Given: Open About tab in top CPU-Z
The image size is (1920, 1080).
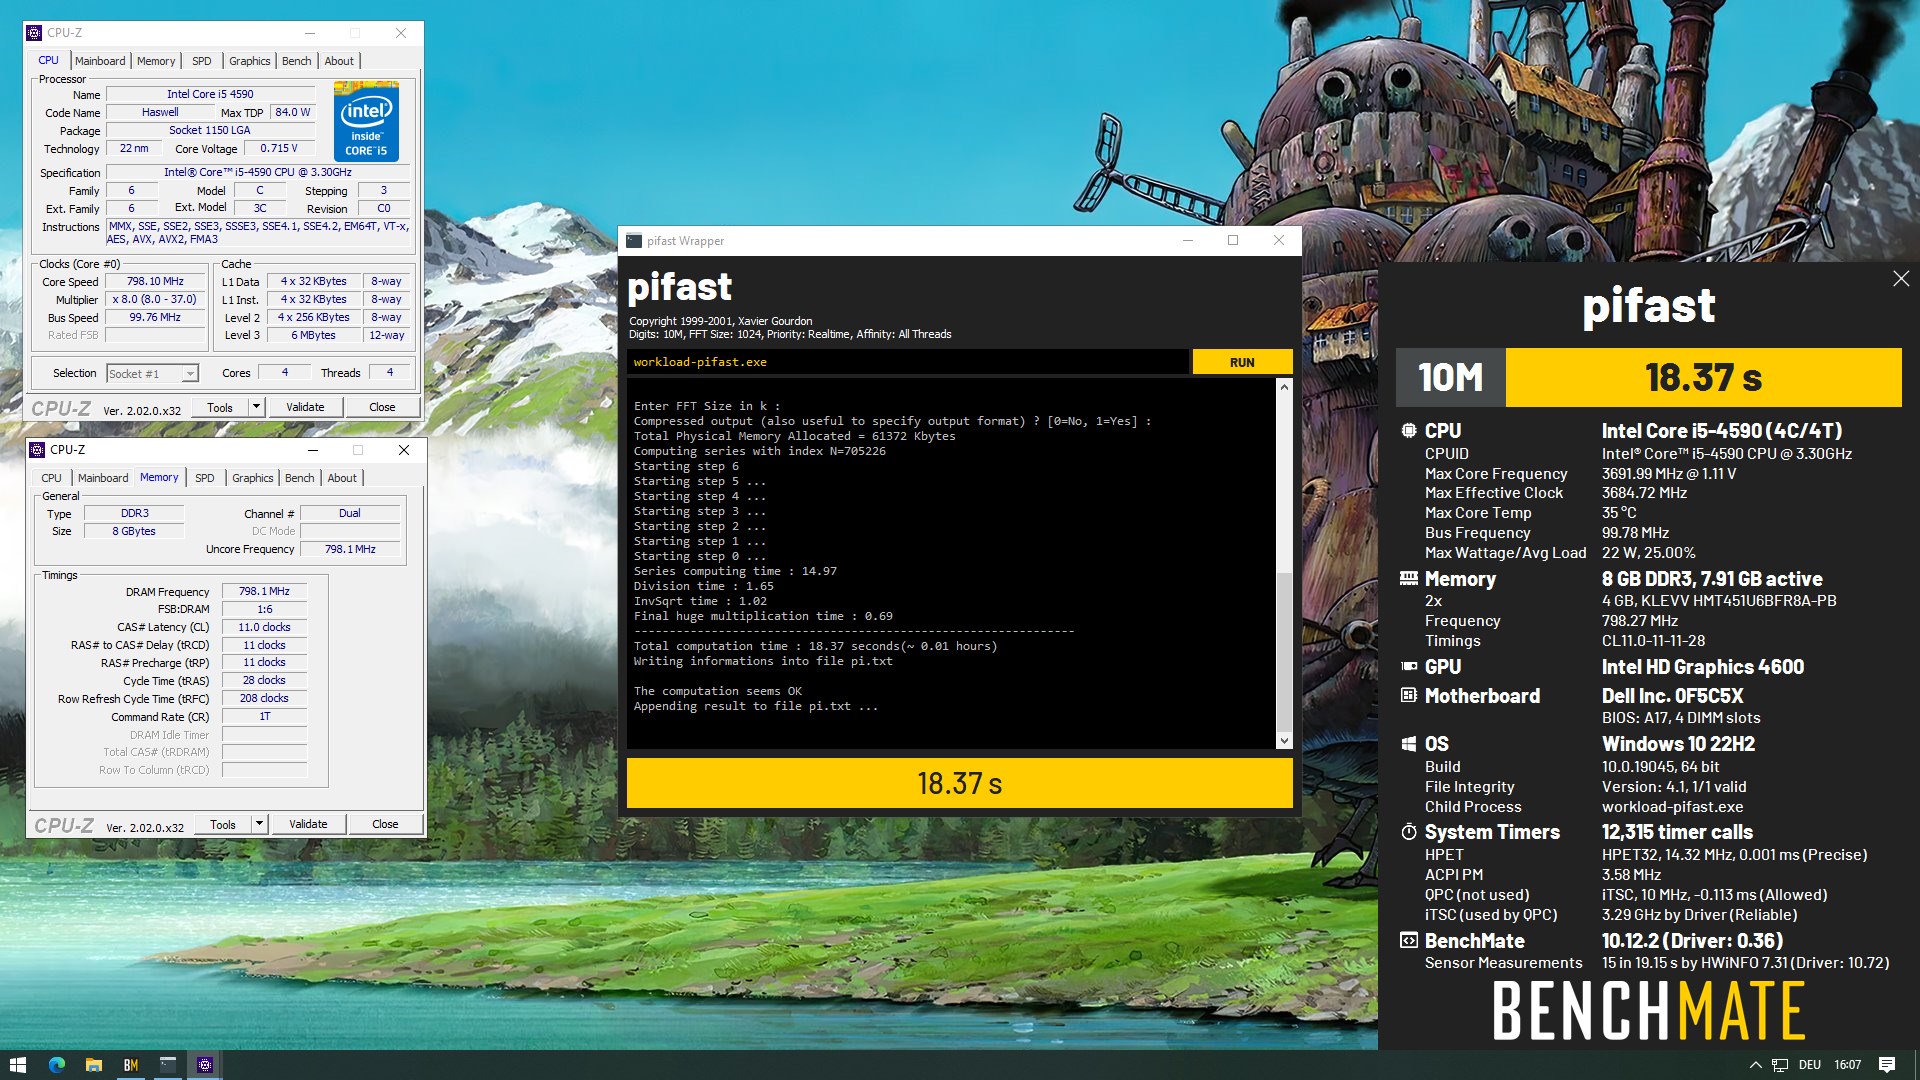Looking at the screenshot, I should [339, 61].
